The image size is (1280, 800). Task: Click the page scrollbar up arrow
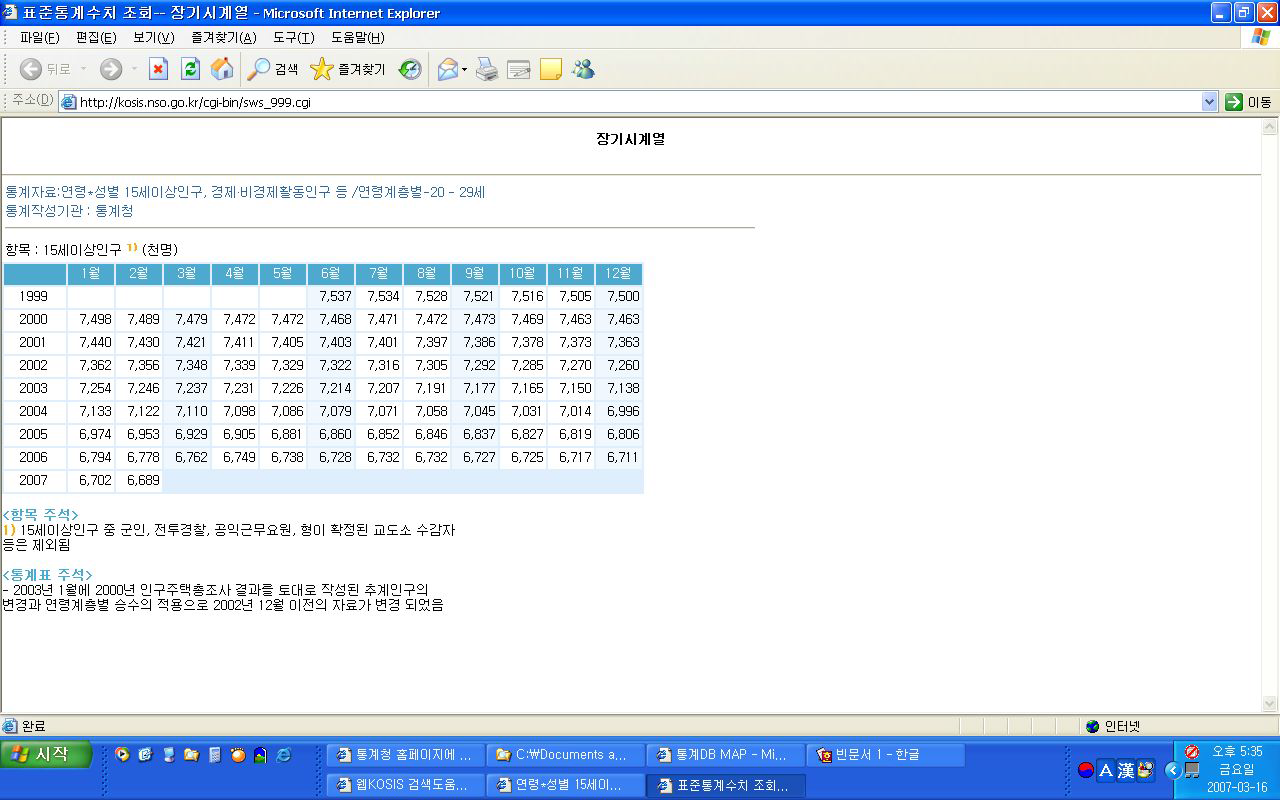click(x=1270, y=127)
